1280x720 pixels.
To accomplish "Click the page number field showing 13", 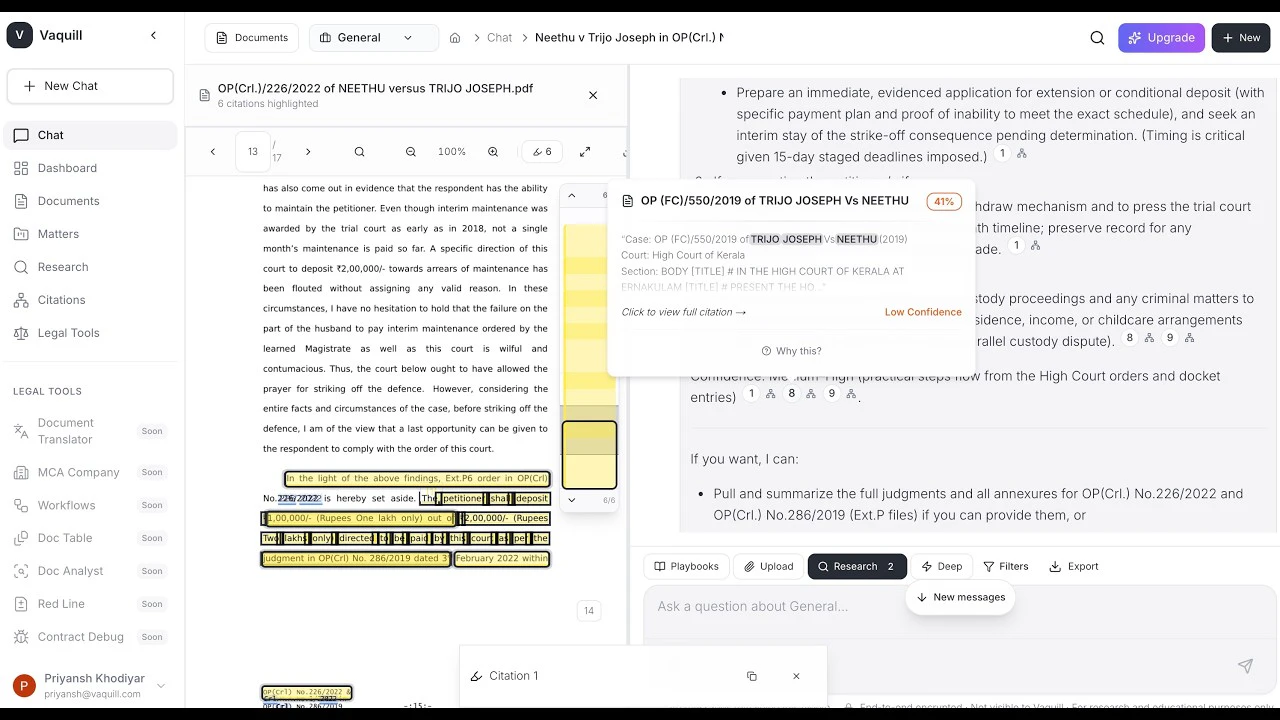I will coord(253,152).
